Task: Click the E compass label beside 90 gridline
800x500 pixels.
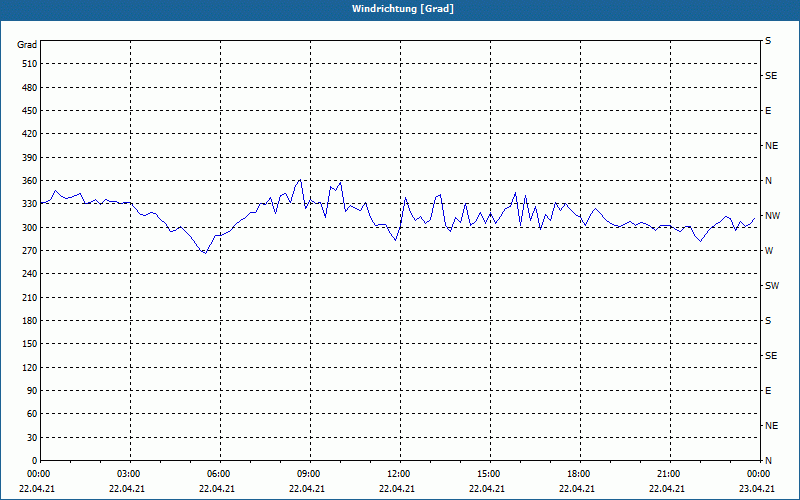Action: click(x=768, y=391)
